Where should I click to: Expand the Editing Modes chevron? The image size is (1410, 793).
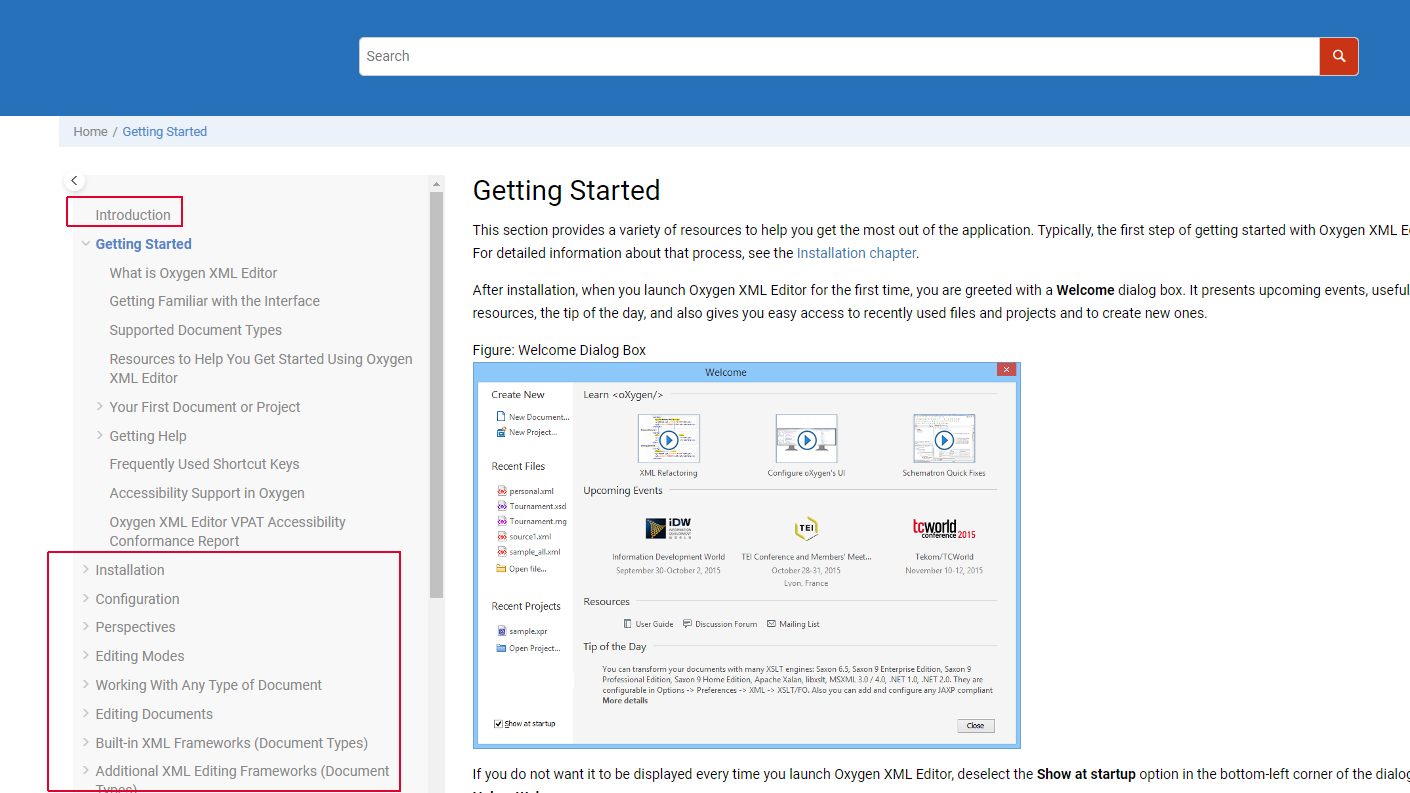86,655
